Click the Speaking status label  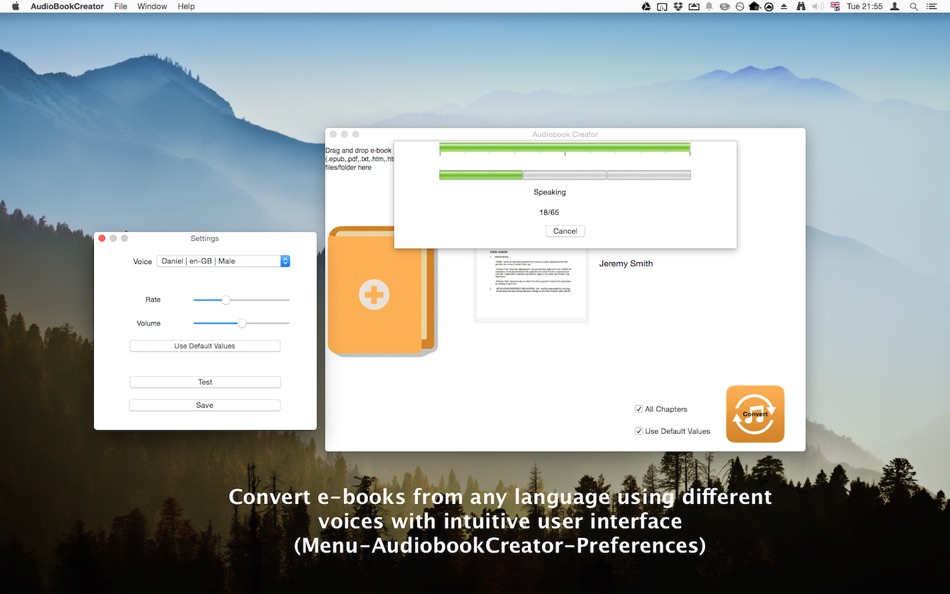[550, 192]
